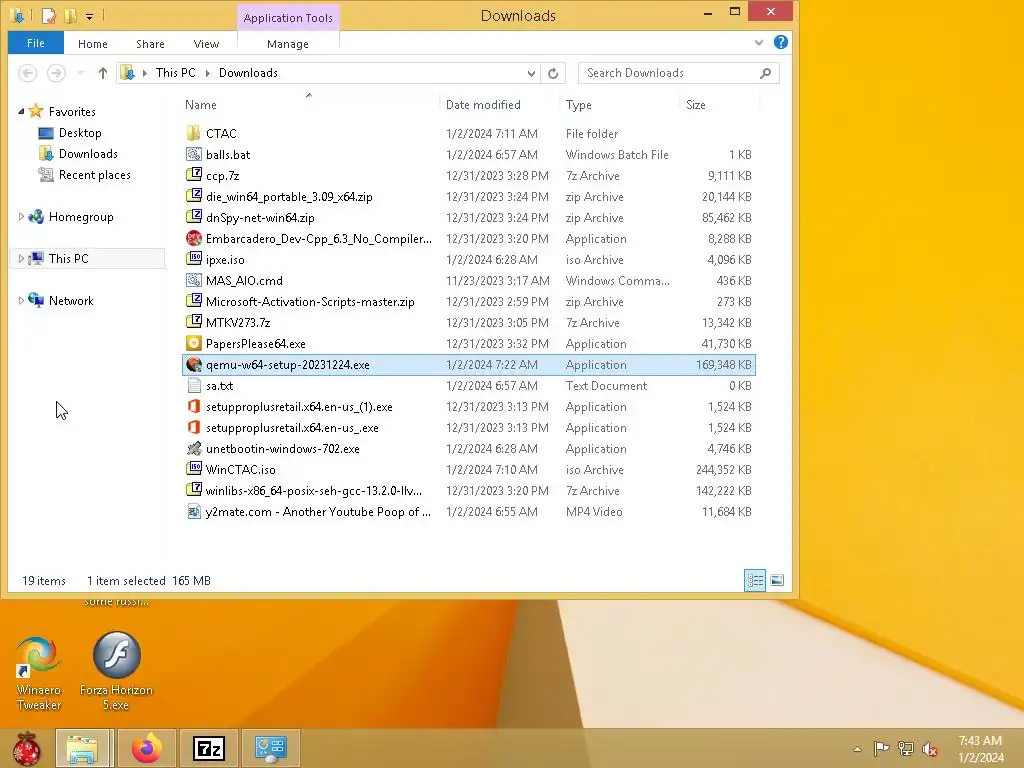
Task: Open address bar history dropdown
Action: (x=531, y=73)
